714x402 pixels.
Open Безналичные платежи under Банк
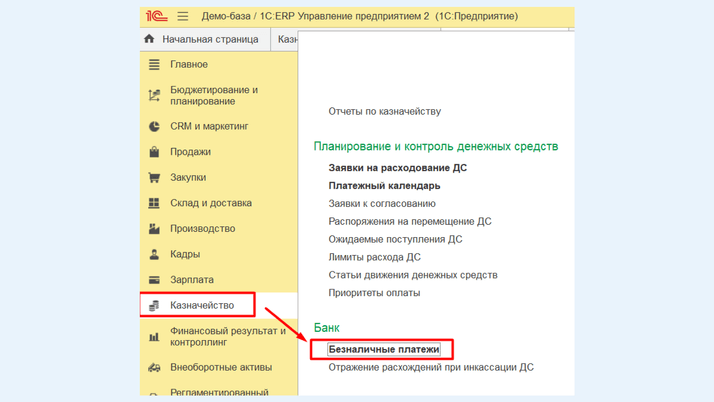(384, 349)
